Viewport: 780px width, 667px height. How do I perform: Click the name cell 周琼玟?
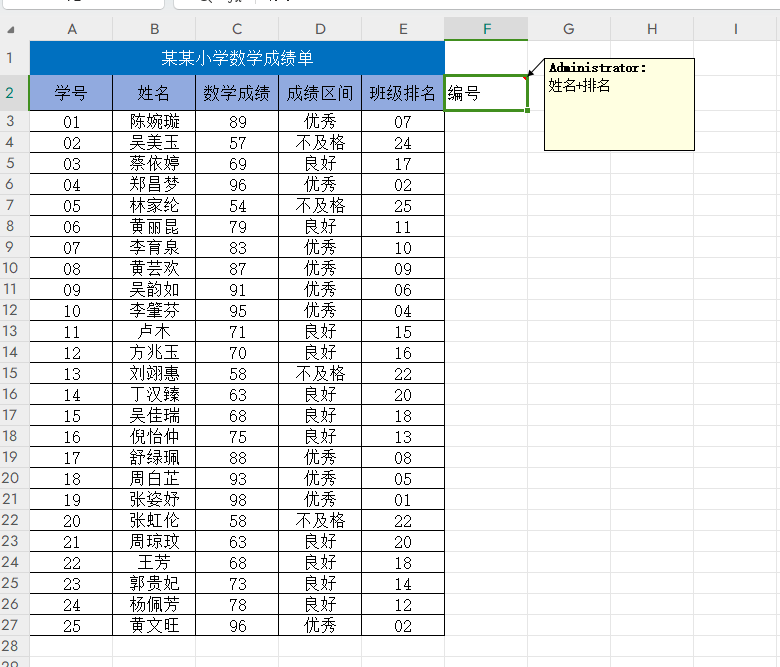click(x=154, y=542)
